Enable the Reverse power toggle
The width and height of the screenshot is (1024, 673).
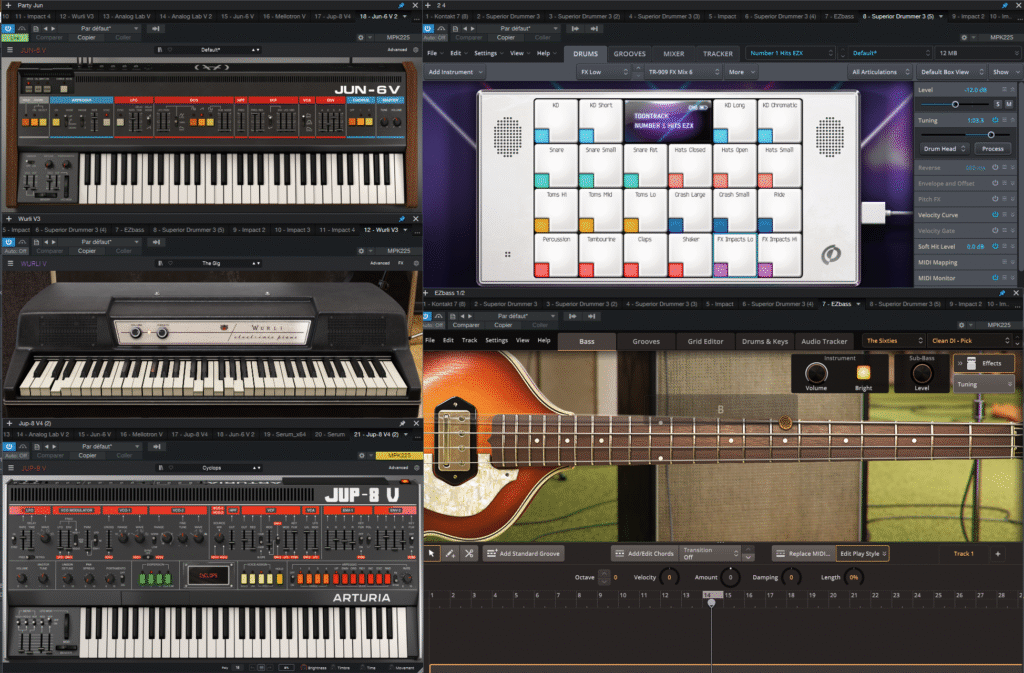(995, 168)
